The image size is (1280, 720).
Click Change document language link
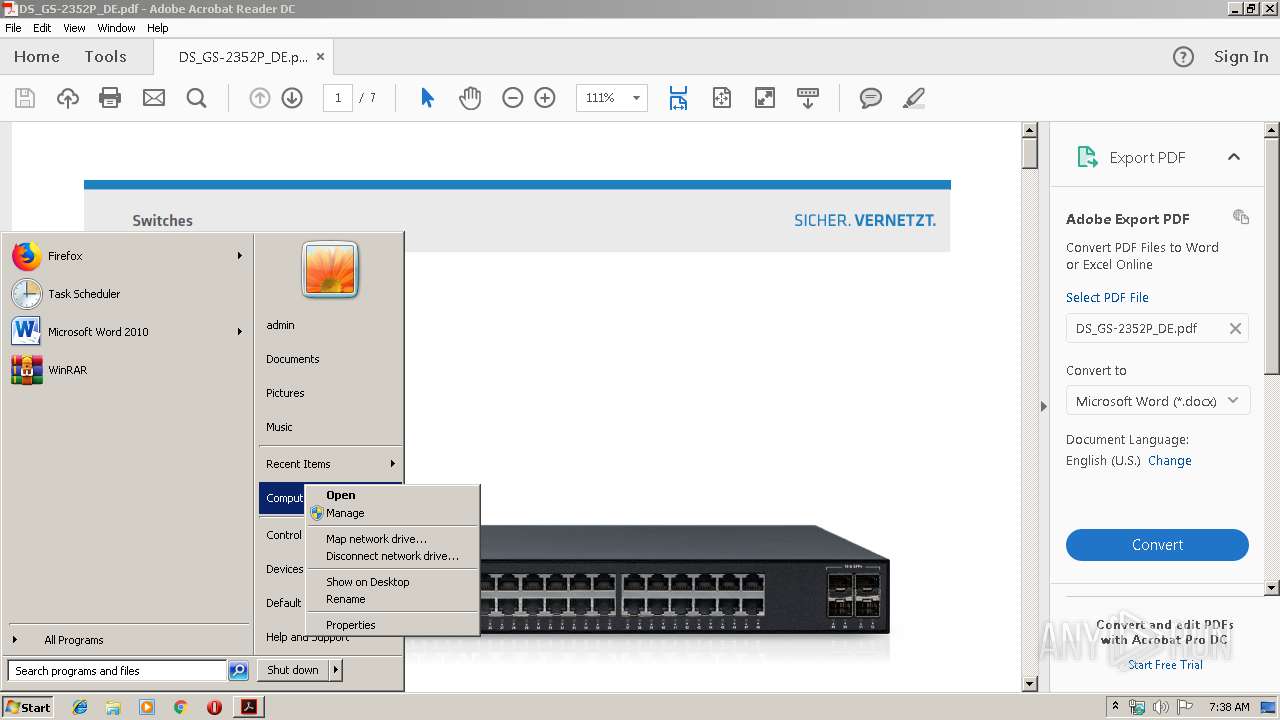point(1170,461)
